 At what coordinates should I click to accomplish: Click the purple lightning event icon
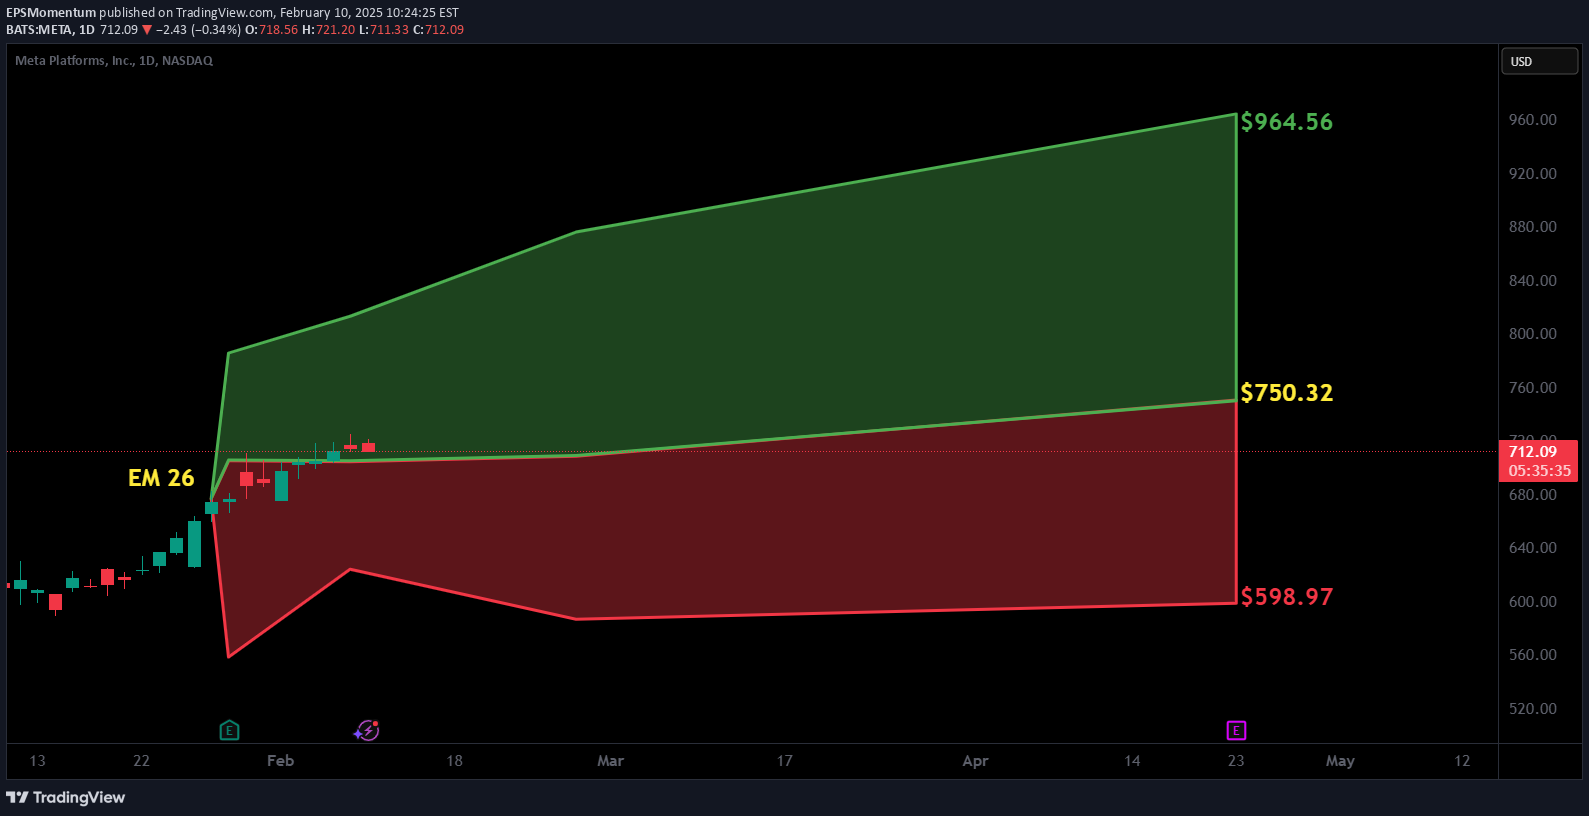[x=367, y=731]
